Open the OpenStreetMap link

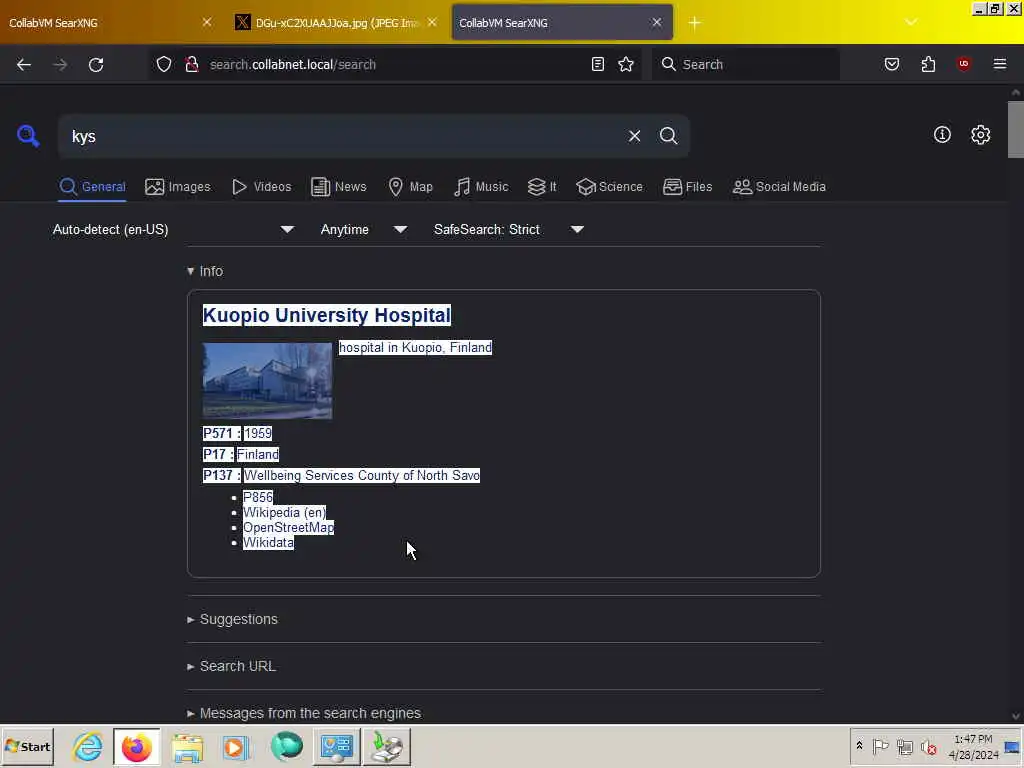(288, 527)
